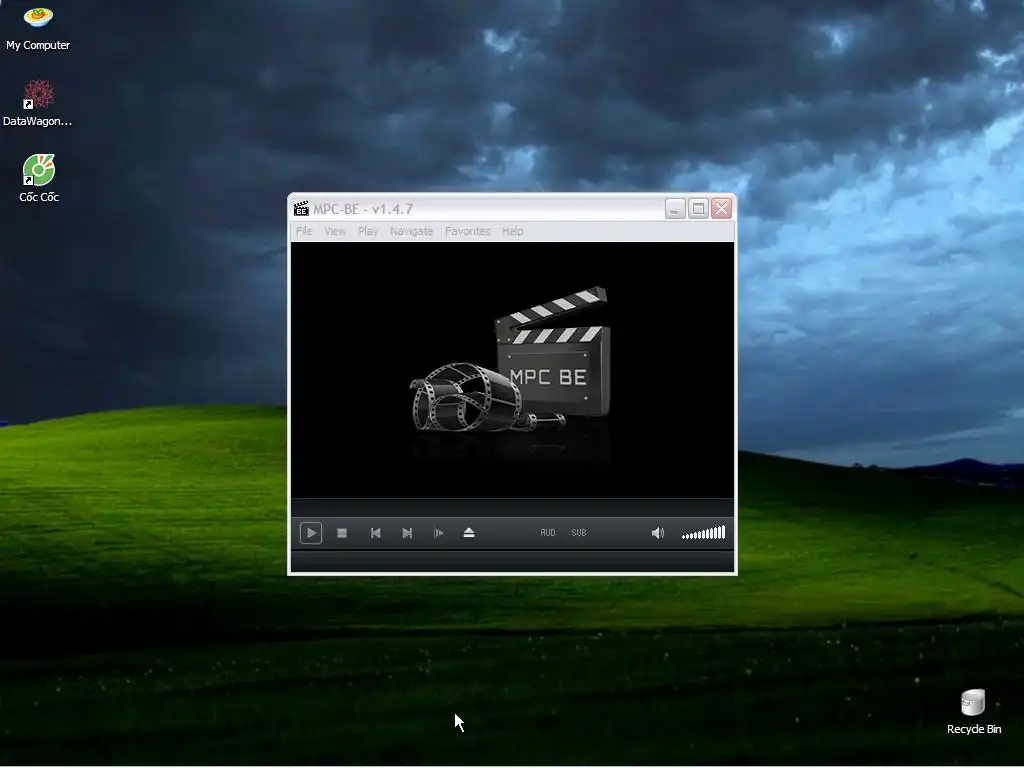Image resolution: width=1024 pixels, height=768 pixels.
Task: Select the Recycle Bin icon
Action: [974, 712]
